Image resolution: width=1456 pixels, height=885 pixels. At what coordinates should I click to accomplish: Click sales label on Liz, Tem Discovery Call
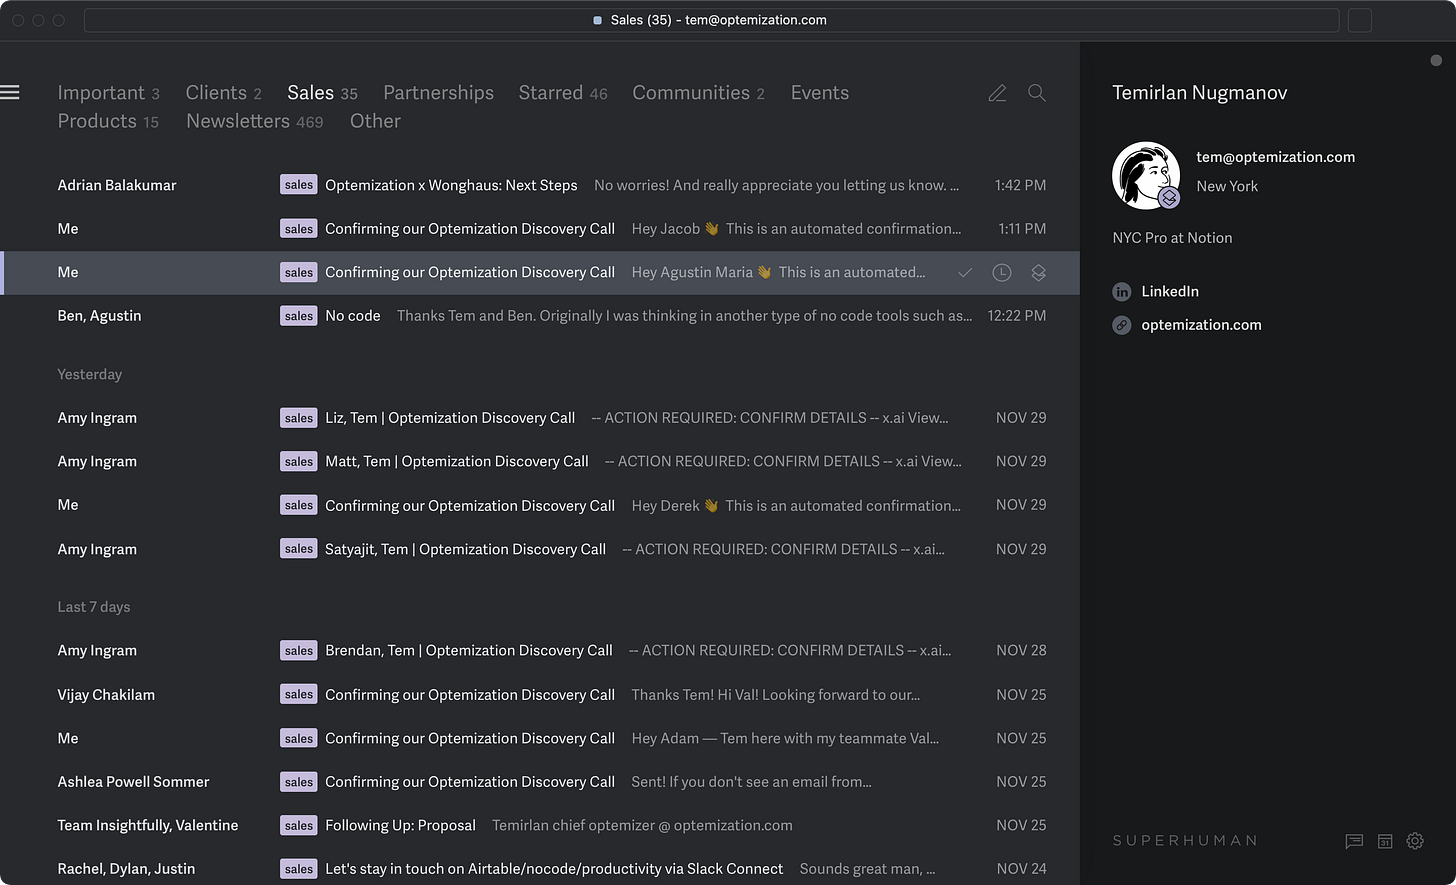298,418
